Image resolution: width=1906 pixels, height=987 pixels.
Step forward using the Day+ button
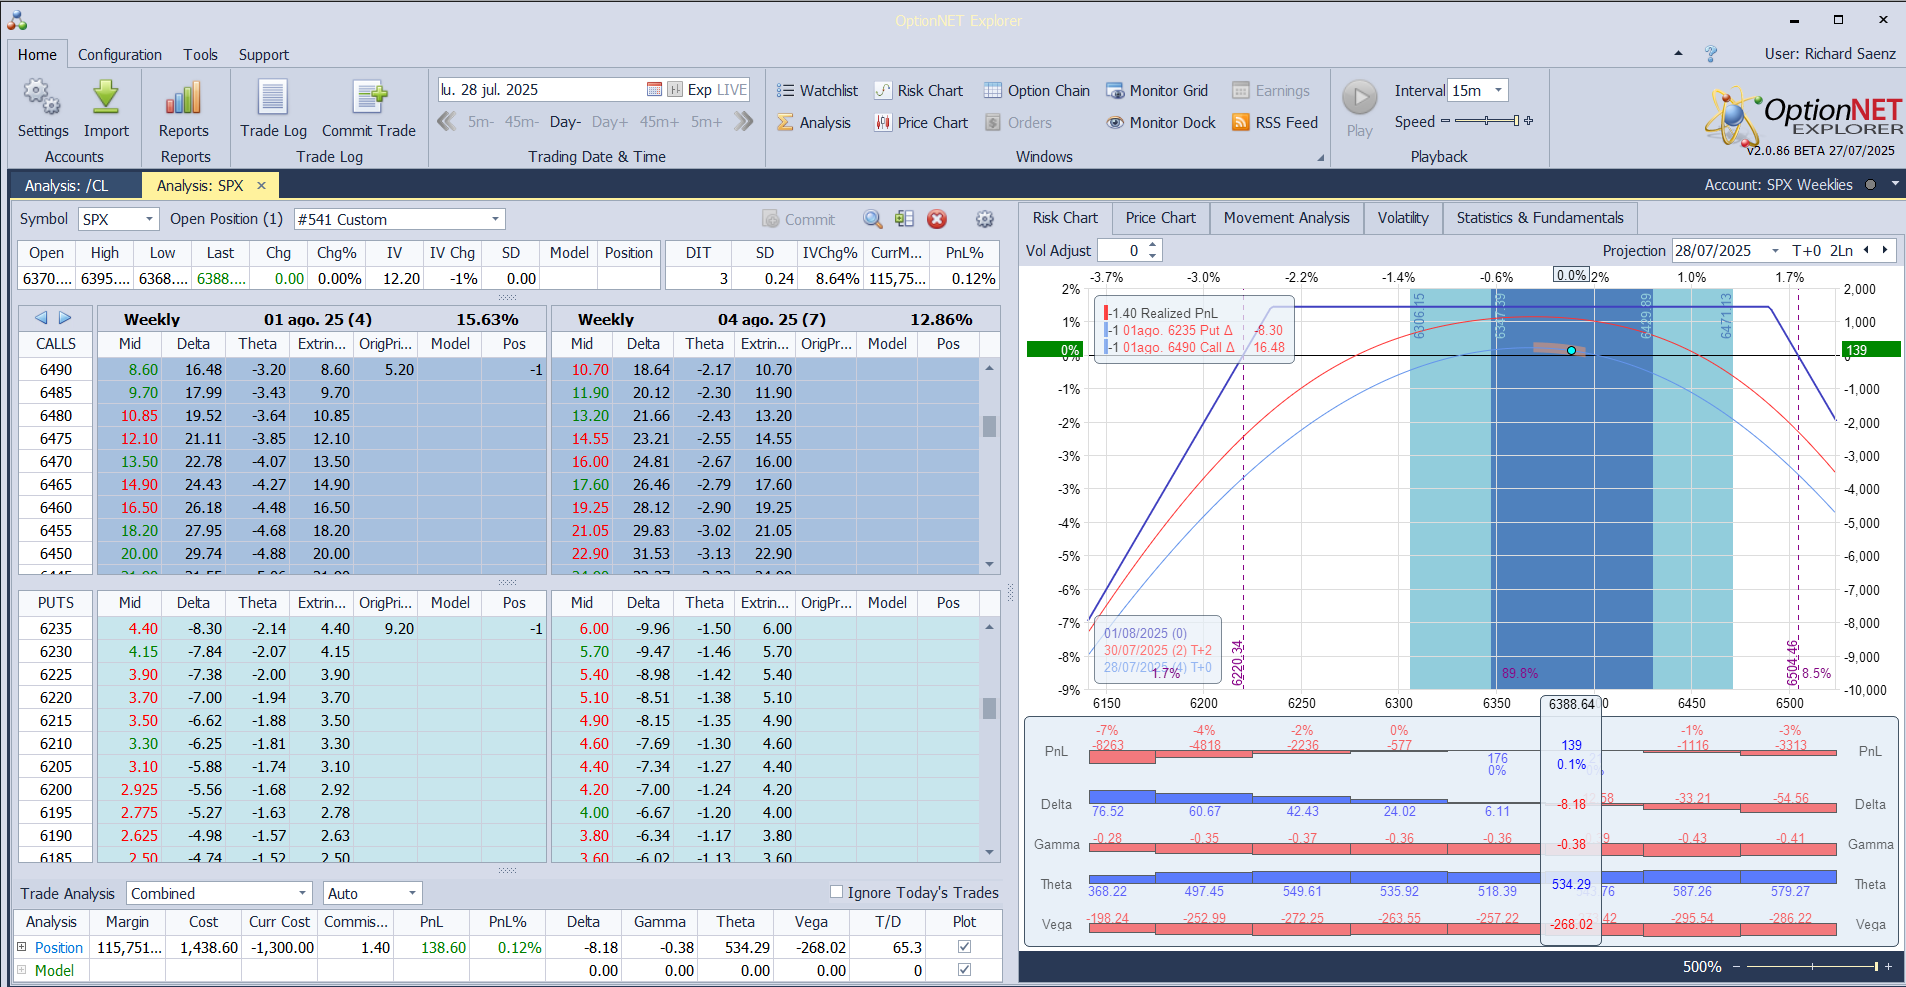pos(609,122)
